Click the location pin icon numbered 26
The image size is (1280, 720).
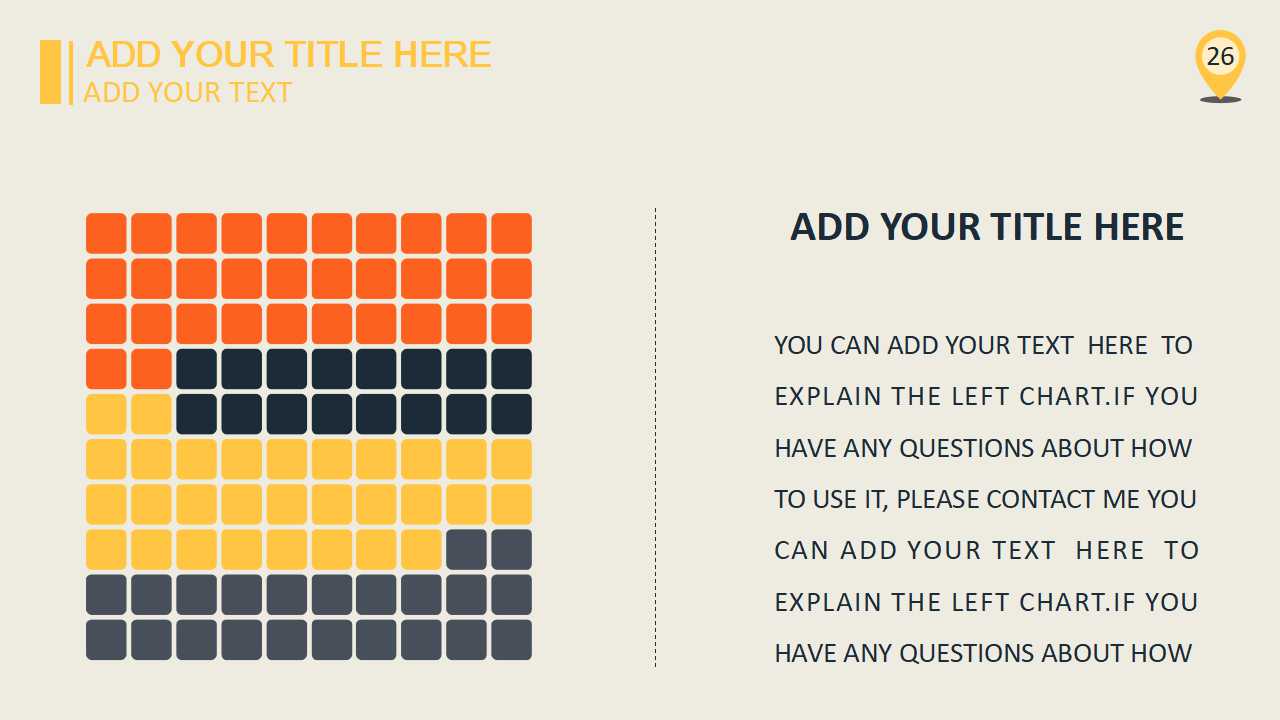coord(1220,60)
